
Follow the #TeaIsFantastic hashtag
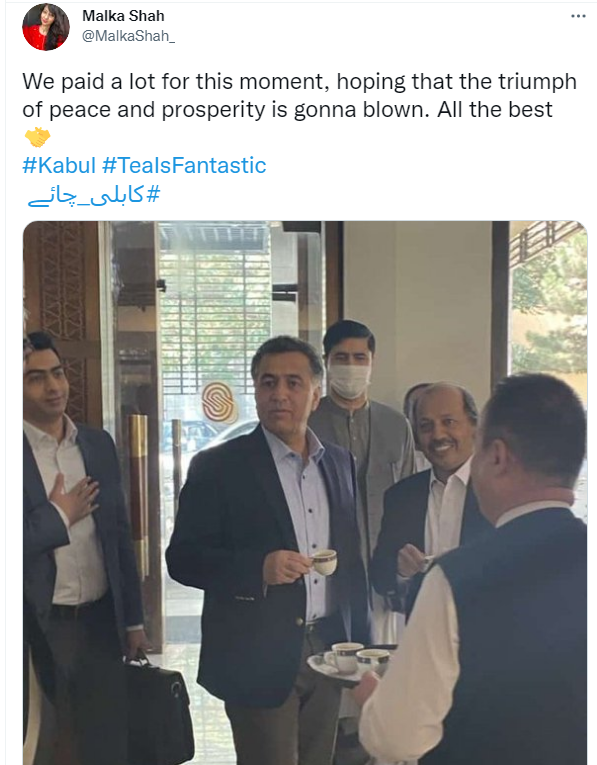184,165
